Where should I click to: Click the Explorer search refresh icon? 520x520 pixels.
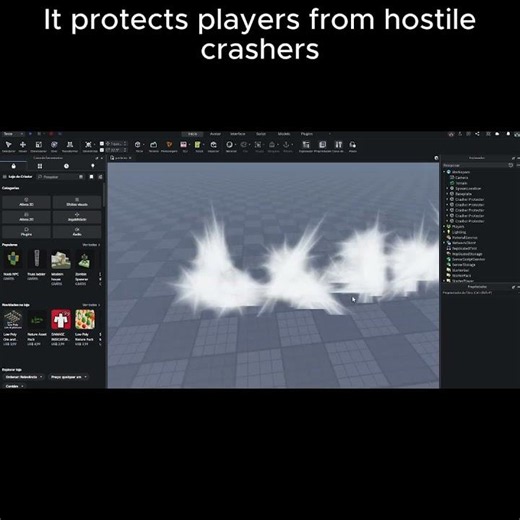511,165
